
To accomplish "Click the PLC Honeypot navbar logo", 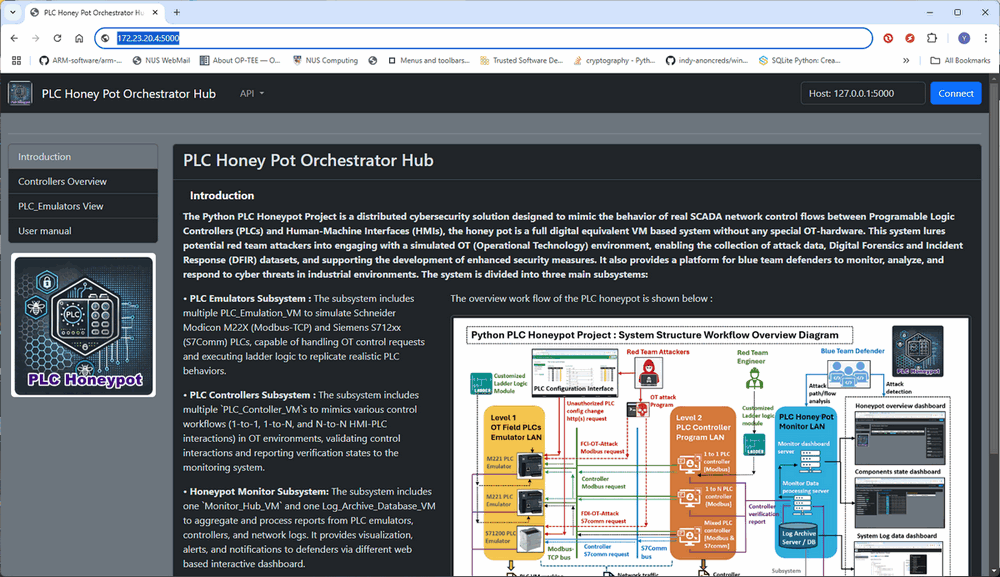I will tap(20, 93).
